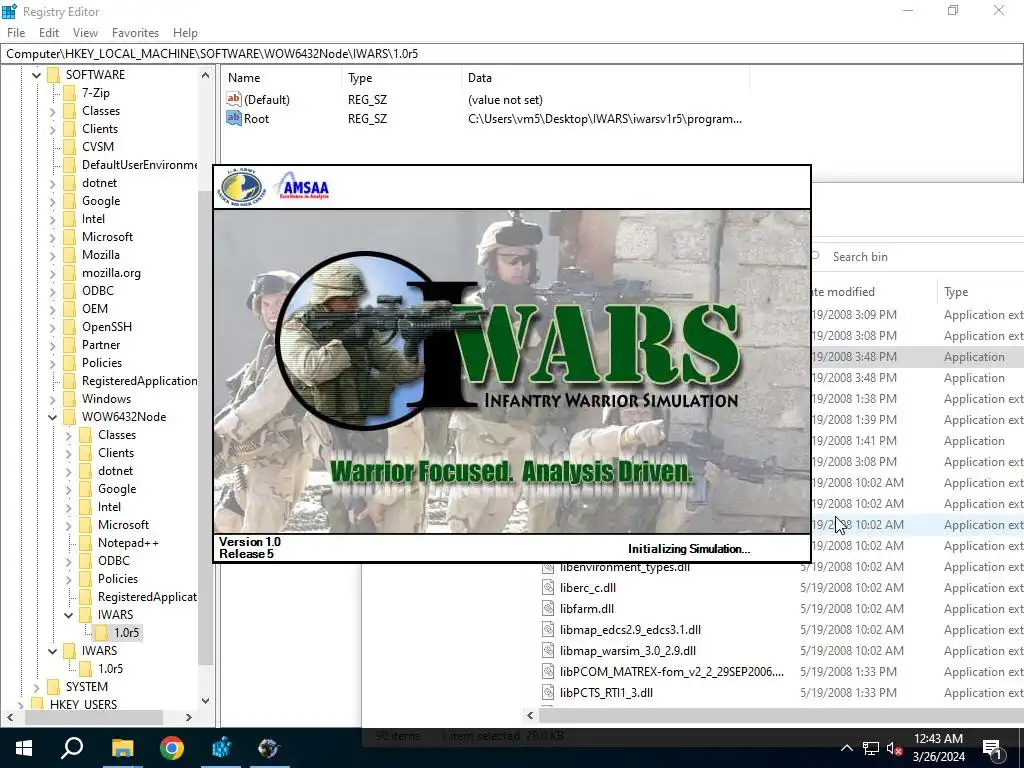Click the Root value data path
Viewport: 1024px width, 768px height.
[x=605, y=119]
